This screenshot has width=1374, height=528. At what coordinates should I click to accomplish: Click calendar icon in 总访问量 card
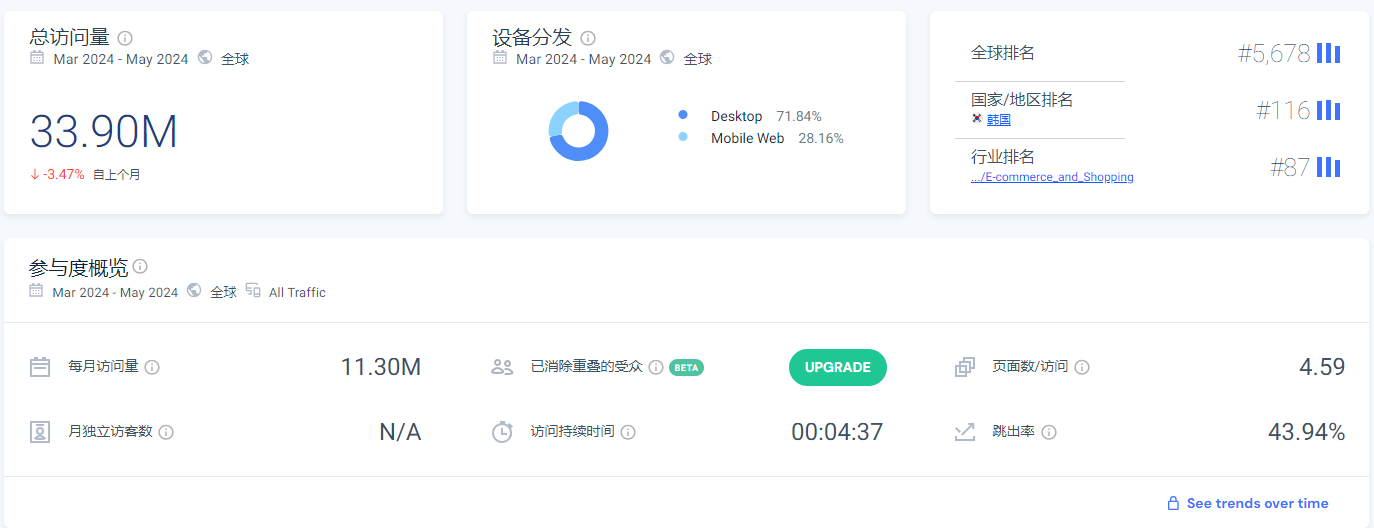click(x=37, y=58)
